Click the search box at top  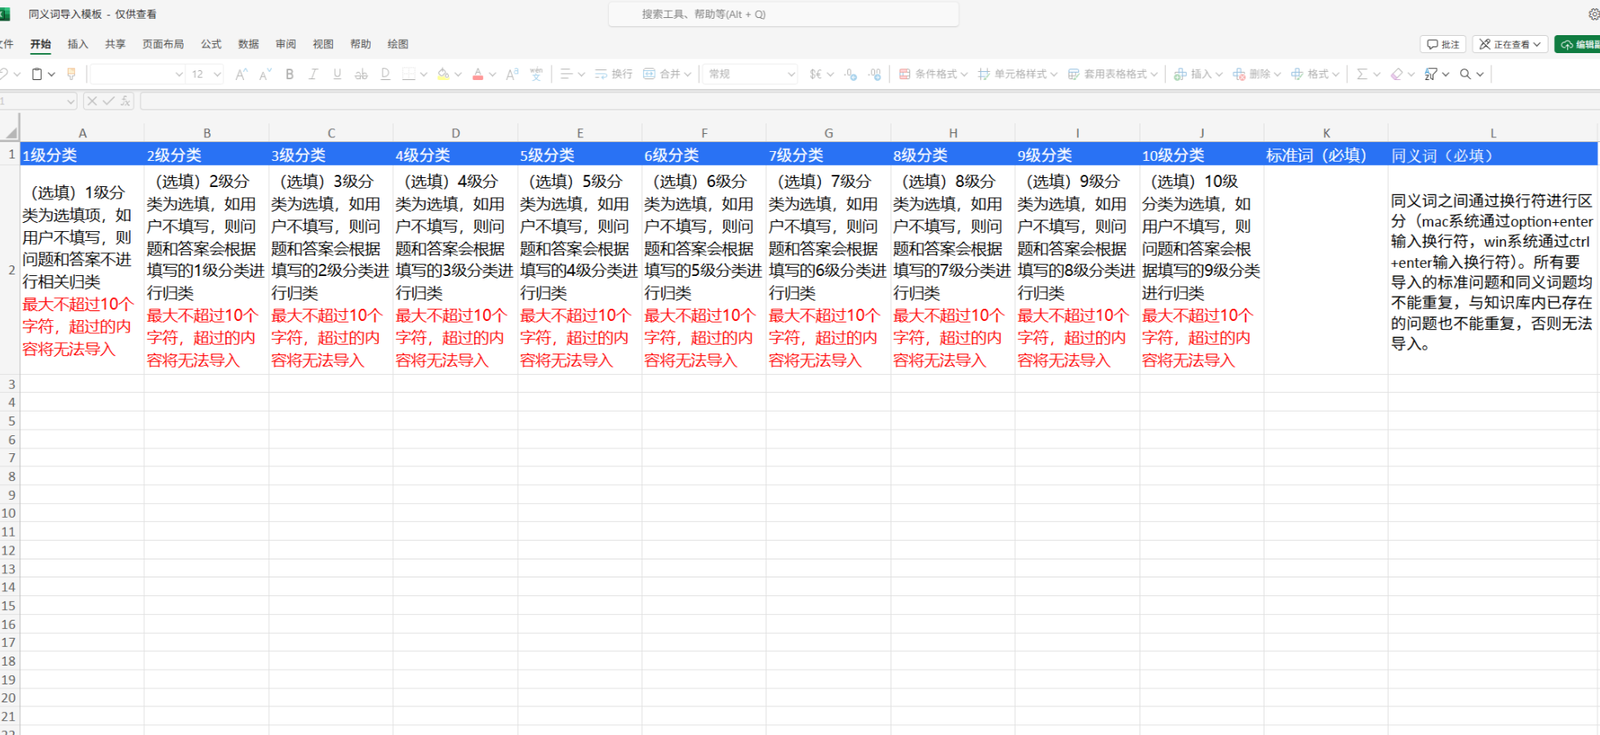(783, 14)
